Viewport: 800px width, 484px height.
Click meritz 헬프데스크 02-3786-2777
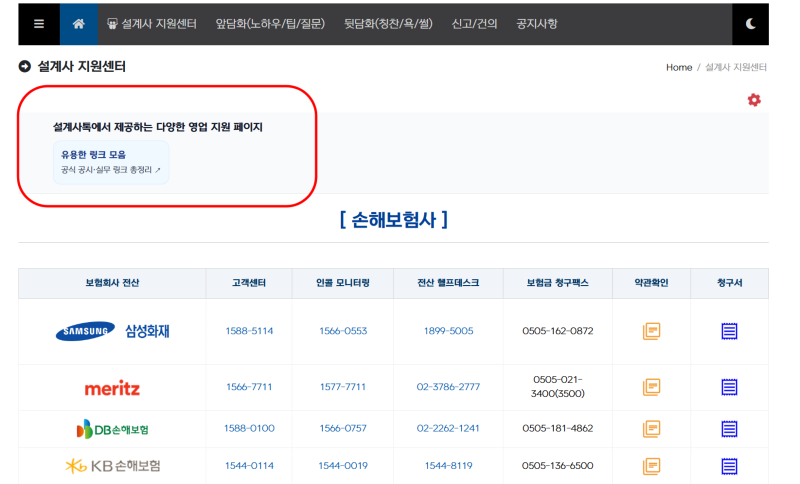[448, 387]
